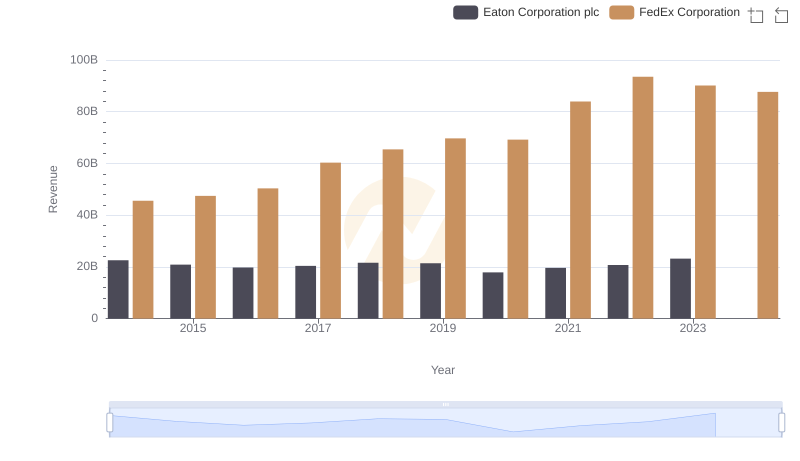The image size is (800, 461).
Task: Select the FedEx bar for 2019
Action: 455,228
